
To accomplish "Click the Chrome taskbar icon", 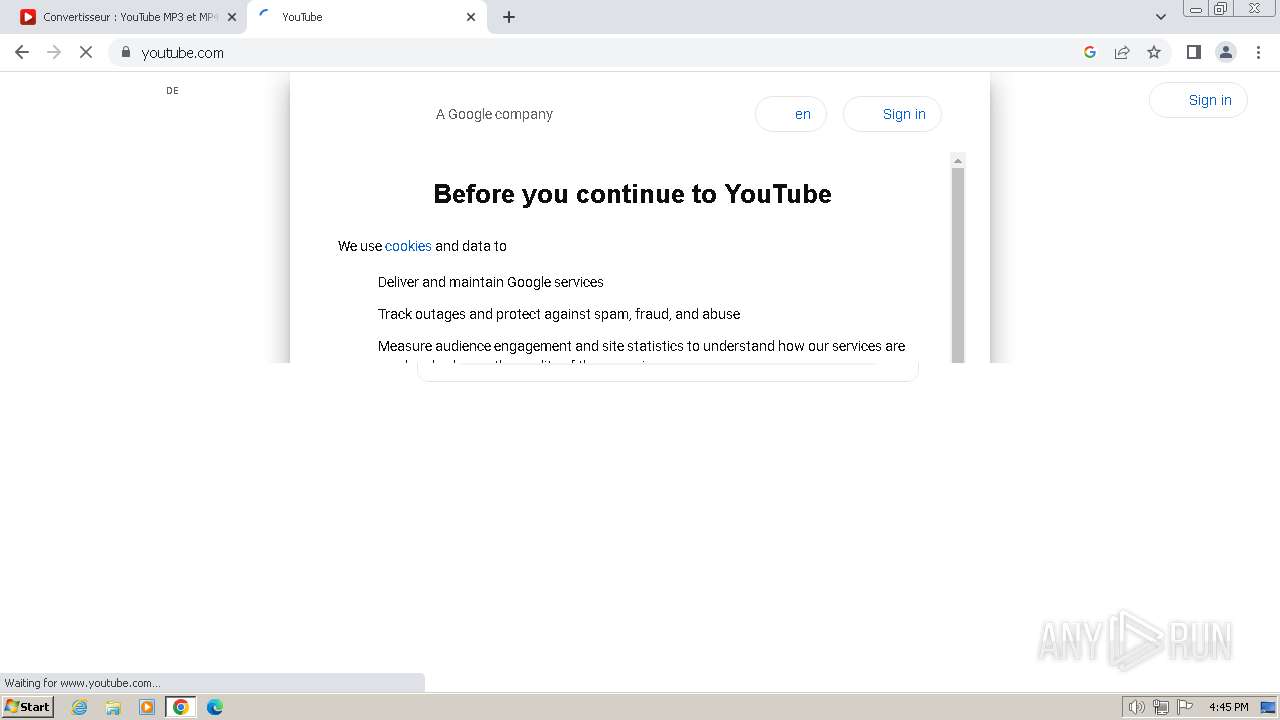I will [x=181, y=707].
